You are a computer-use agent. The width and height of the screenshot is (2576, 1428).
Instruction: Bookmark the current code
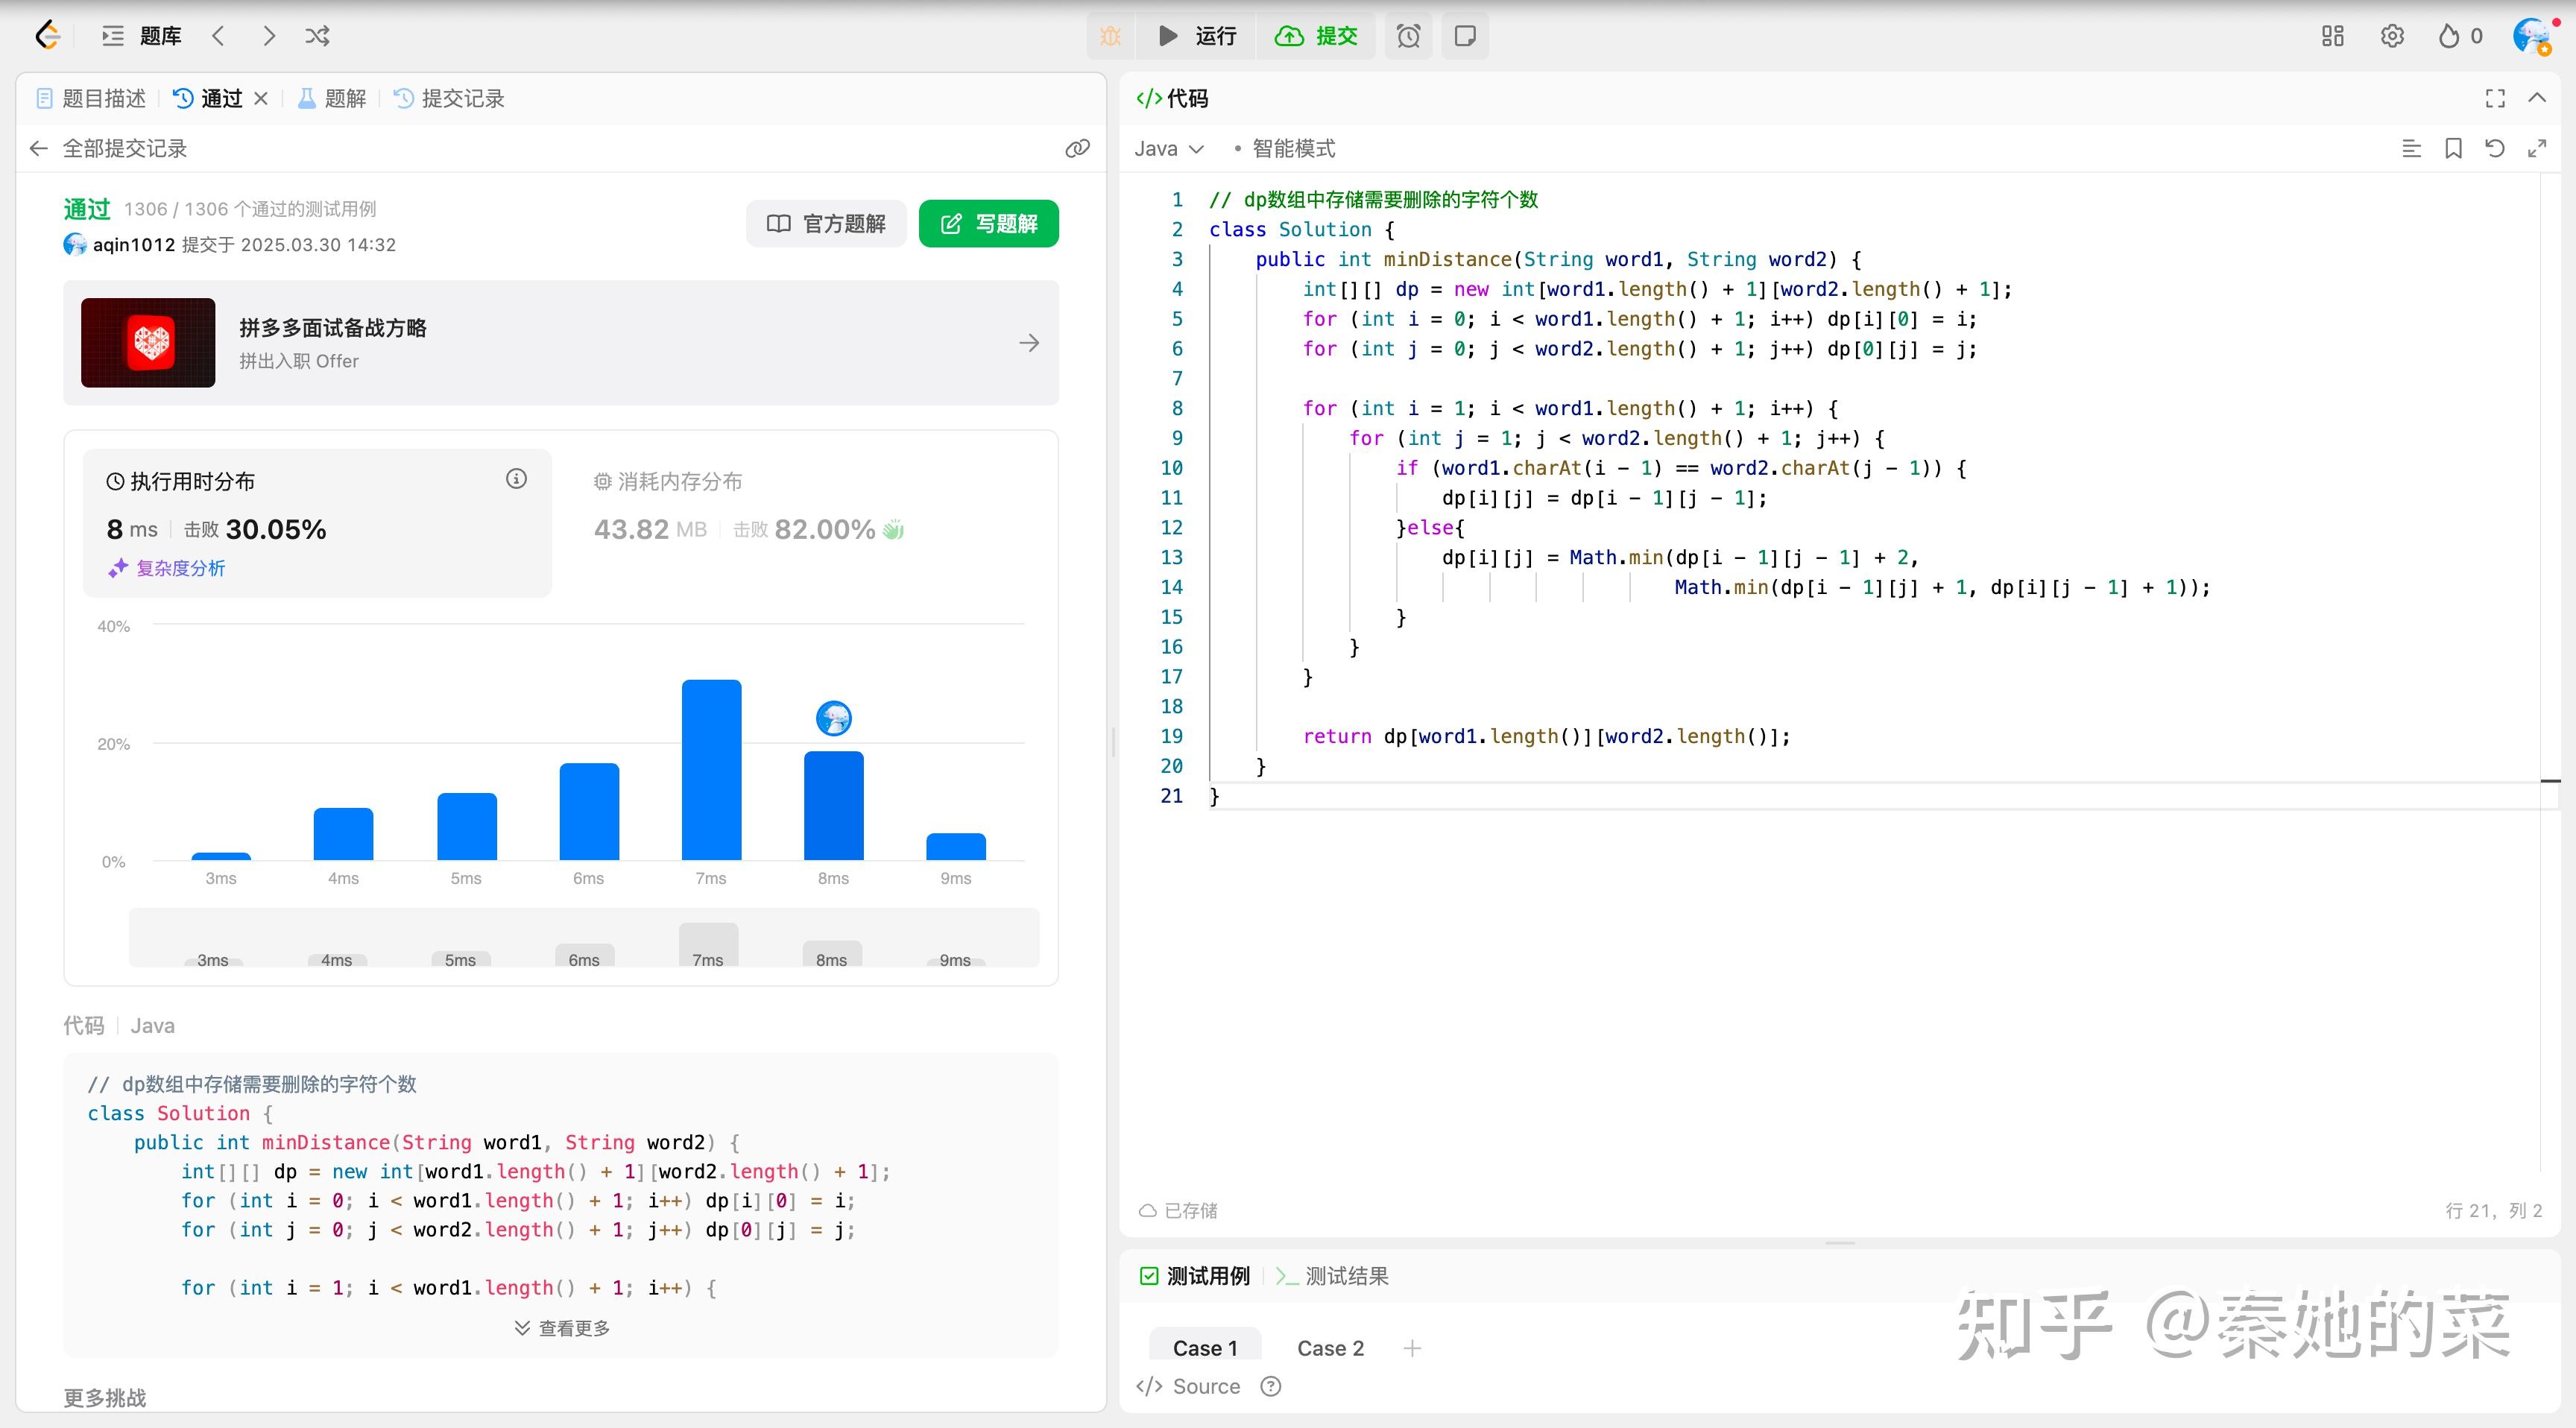click(x=2452, y=148)
